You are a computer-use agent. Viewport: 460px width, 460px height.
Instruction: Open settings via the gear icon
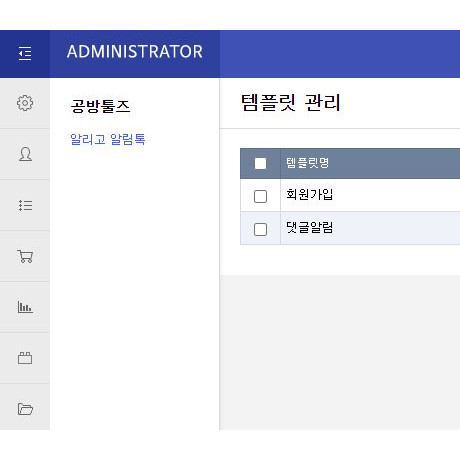tap(25, 103)
